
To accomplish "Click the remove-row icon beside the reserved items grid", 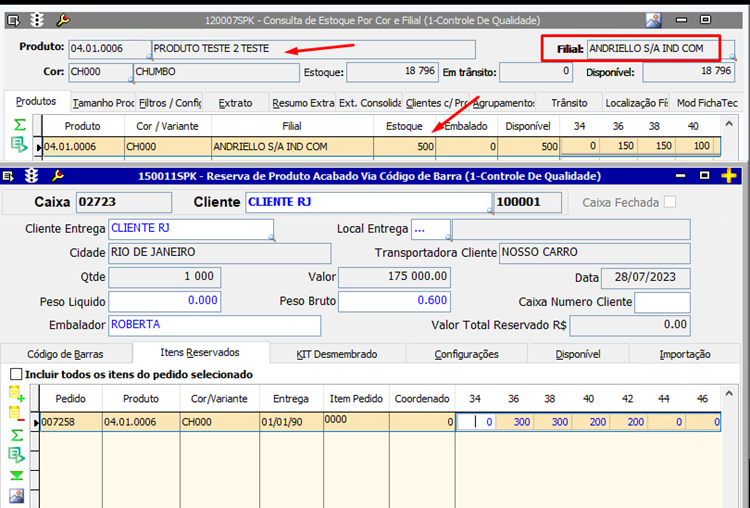I will point(17,412).
